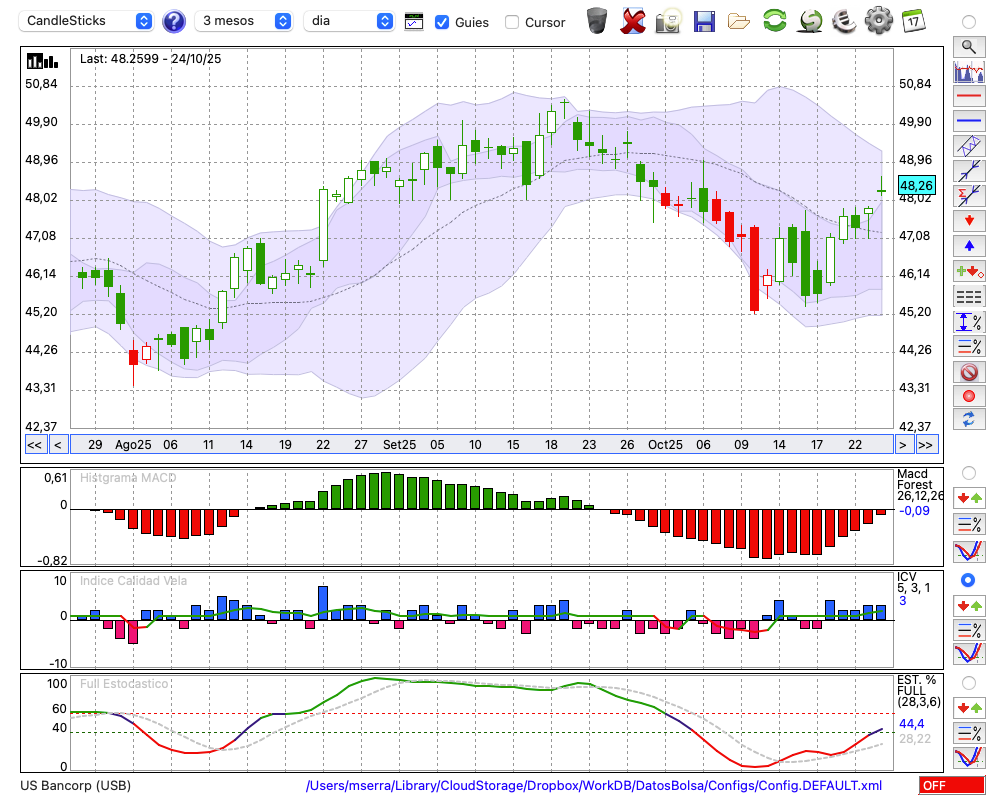Click the < button to step back
Image resolution: width=1000 pixels, height=800 pixels.
point(57,445)
